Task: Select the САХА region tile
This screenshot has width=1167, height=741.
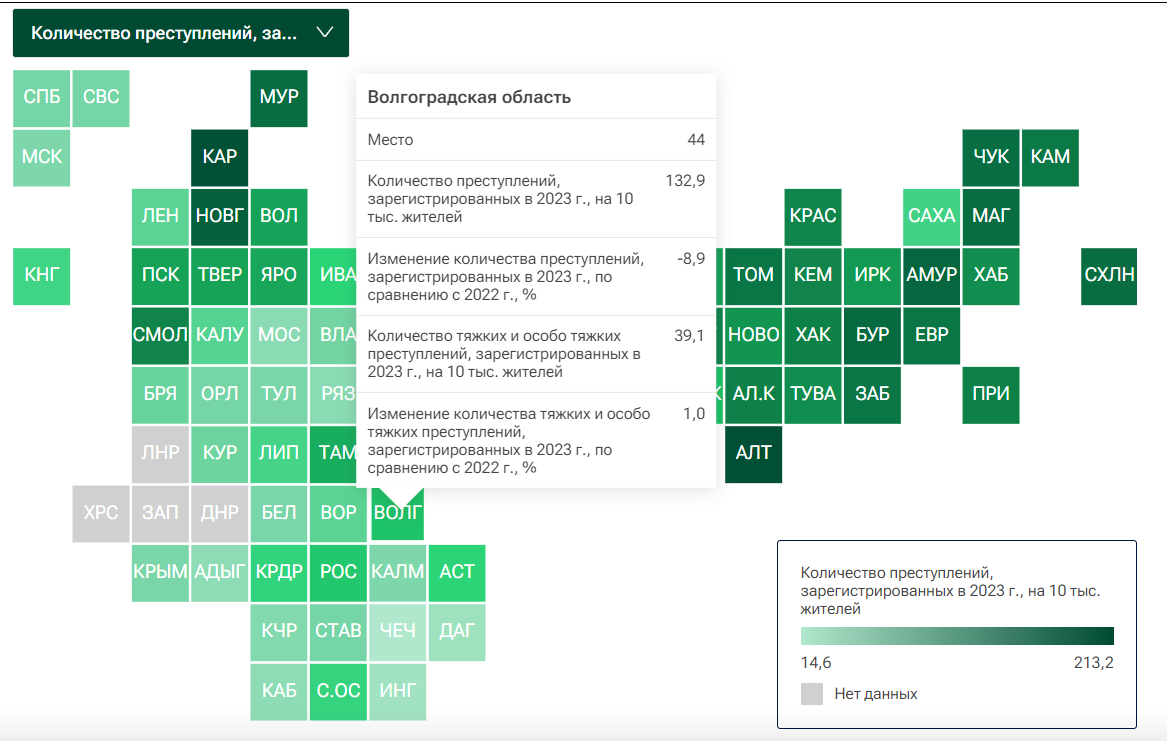Action: point(931,216)
